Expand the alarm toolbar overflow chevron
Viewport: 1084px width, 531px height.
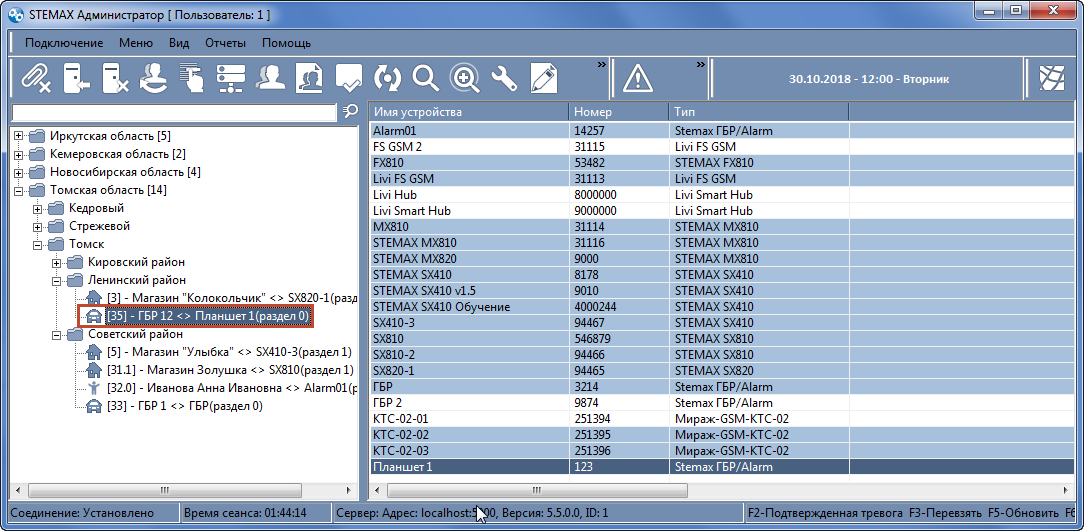(x=700, y=64)
